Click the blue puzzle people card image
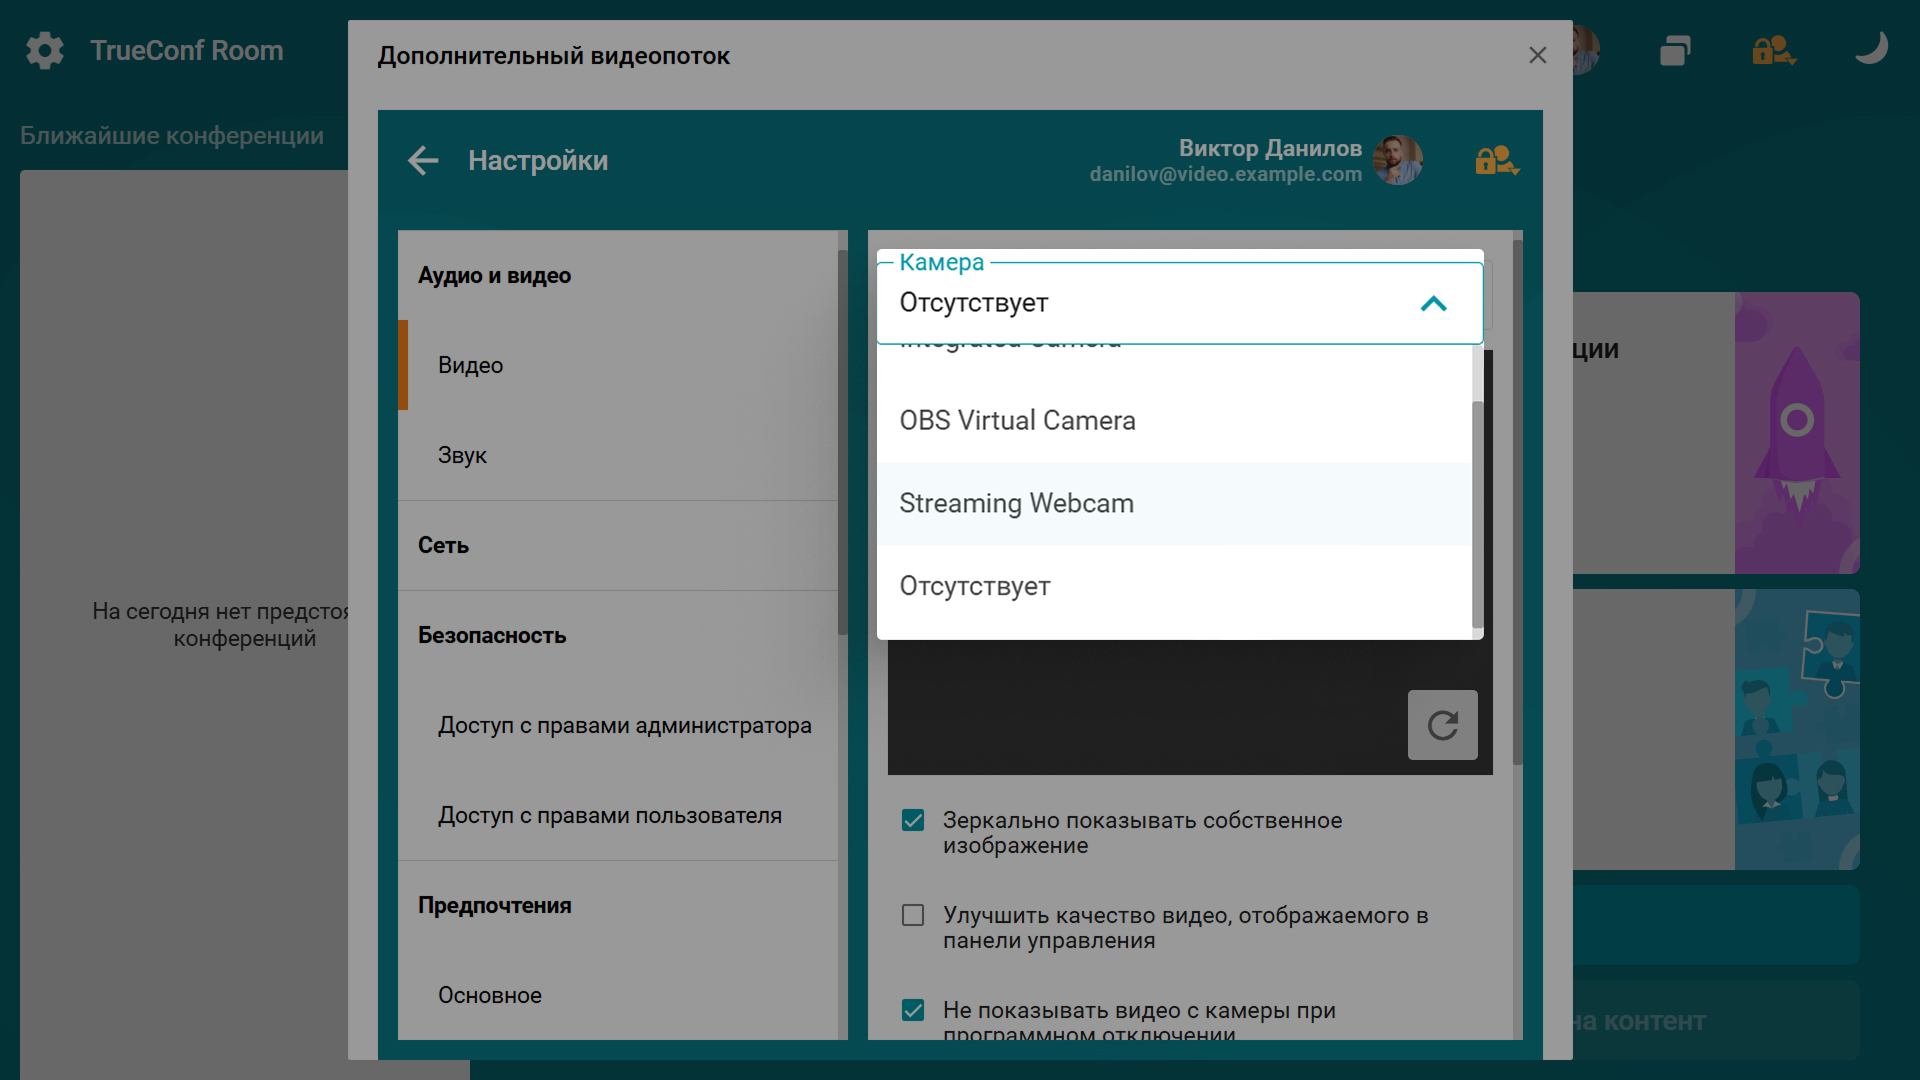Screen dimensions: 1920x1080 (x=1797, y=729)
